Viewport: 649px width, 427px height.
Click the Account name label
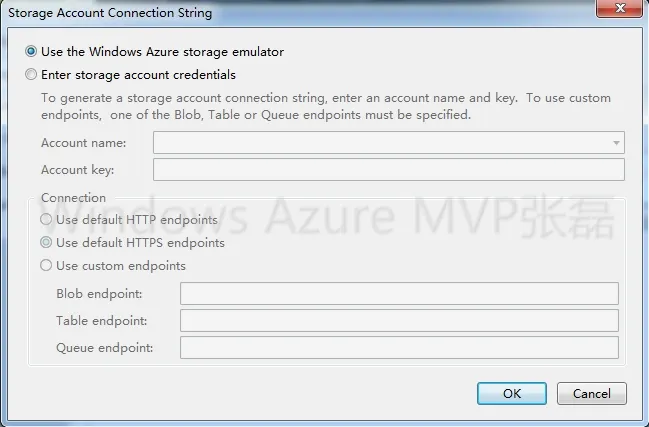pos(83,144)
